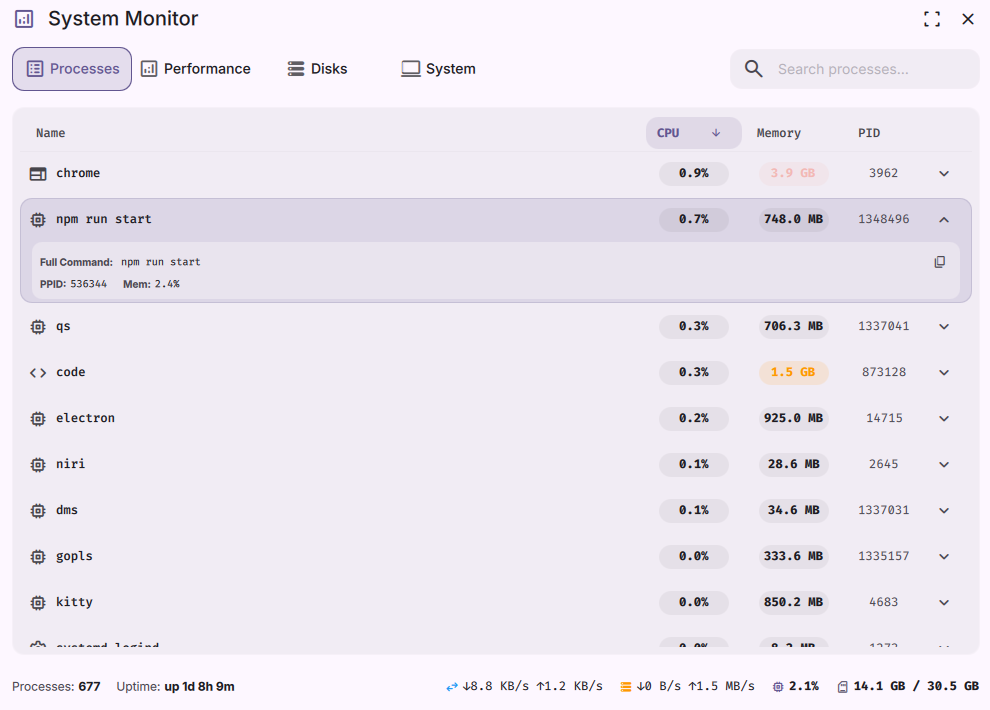
Task: Sort processes by Memory column
Action: click(x=778, y=133)
